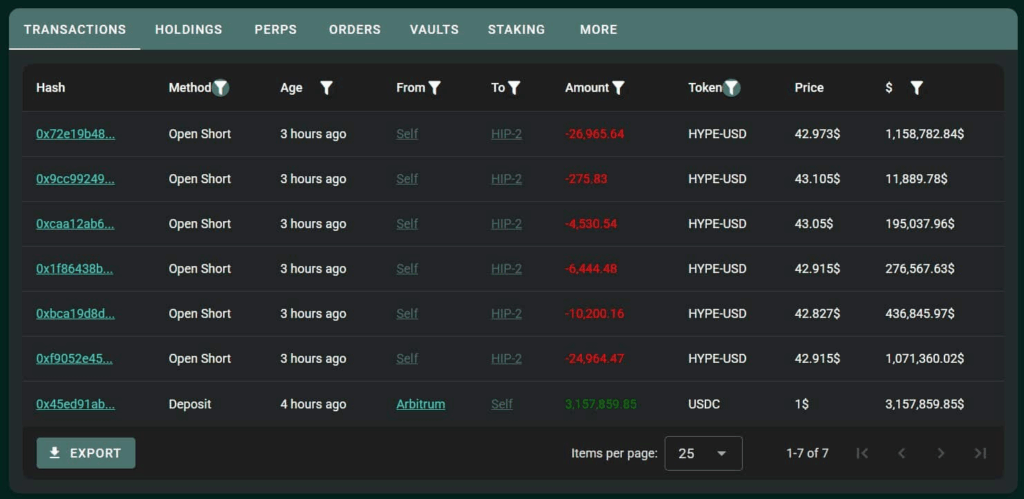Viewport: 1024px width, 499px height.
Task: Open the To column filter
Action: [514, 88]
